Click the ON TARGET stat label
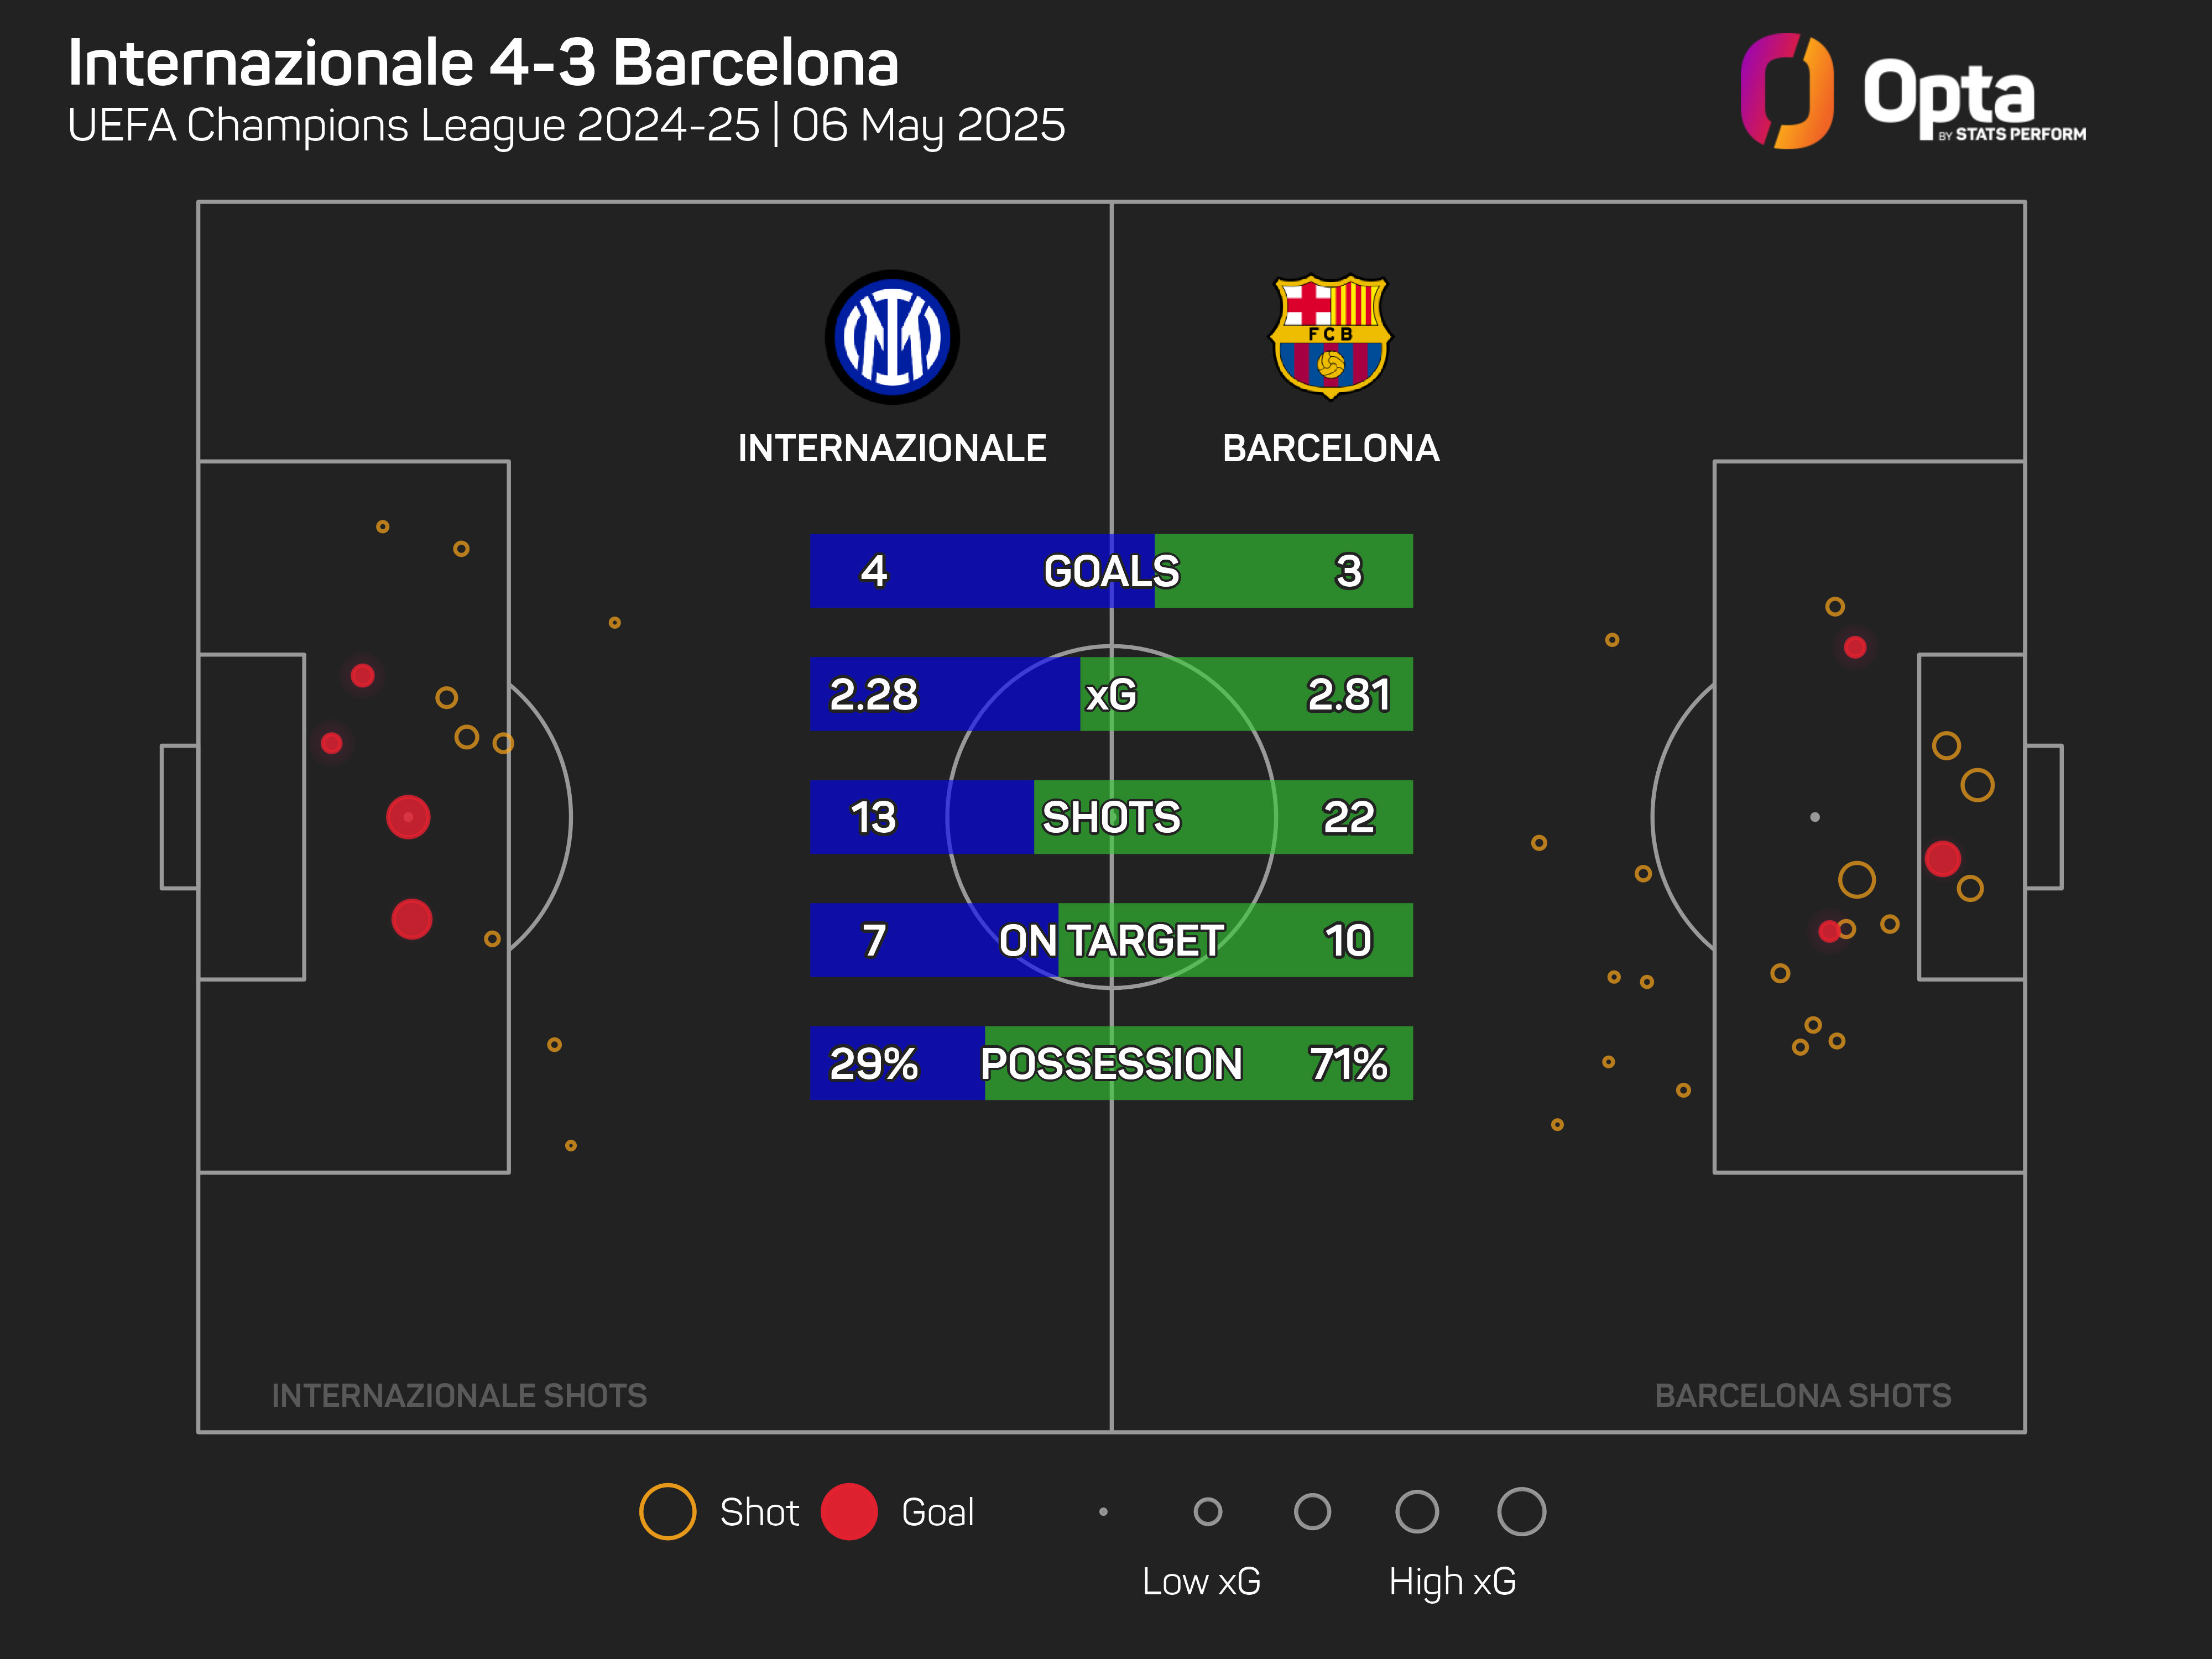Screen dimensions: 2212x1659 (1111, 940)
